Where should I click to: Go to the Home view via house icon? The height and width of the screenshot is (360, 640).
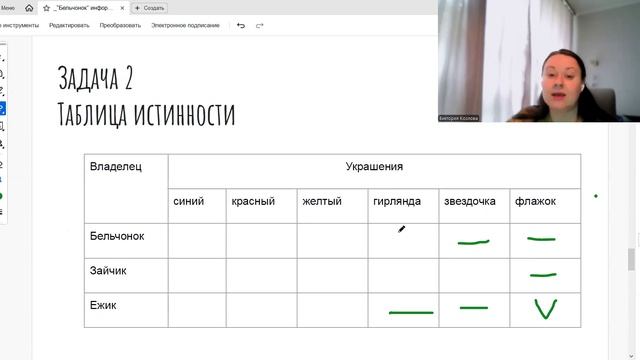[29, 8]
